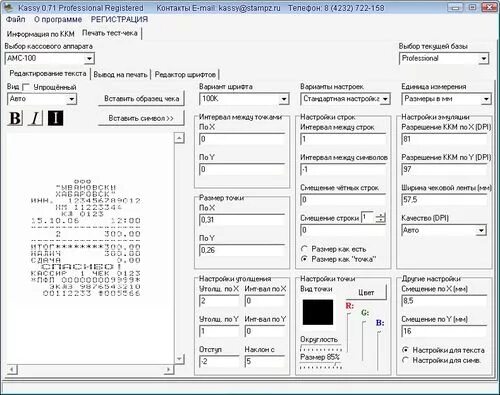The width and height of the screenshot is (500, 395).
Task: Click the blue B color channel slider
Action: 379,350
